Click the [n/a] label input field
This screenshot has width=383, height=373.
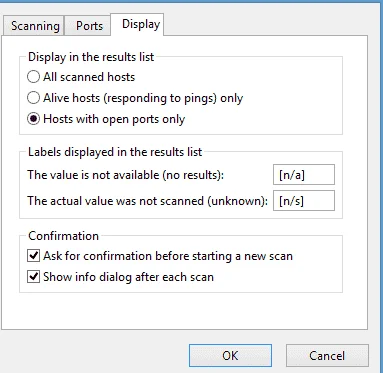tap(304, 175)
